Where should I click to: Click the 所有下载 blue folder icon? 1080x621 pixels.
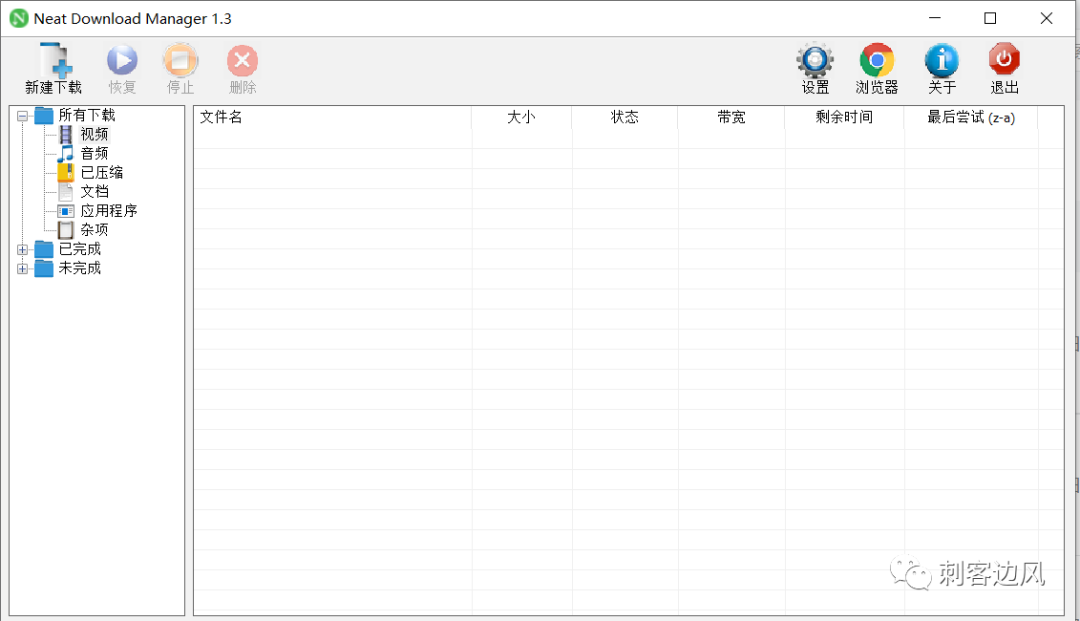point(44,115)
